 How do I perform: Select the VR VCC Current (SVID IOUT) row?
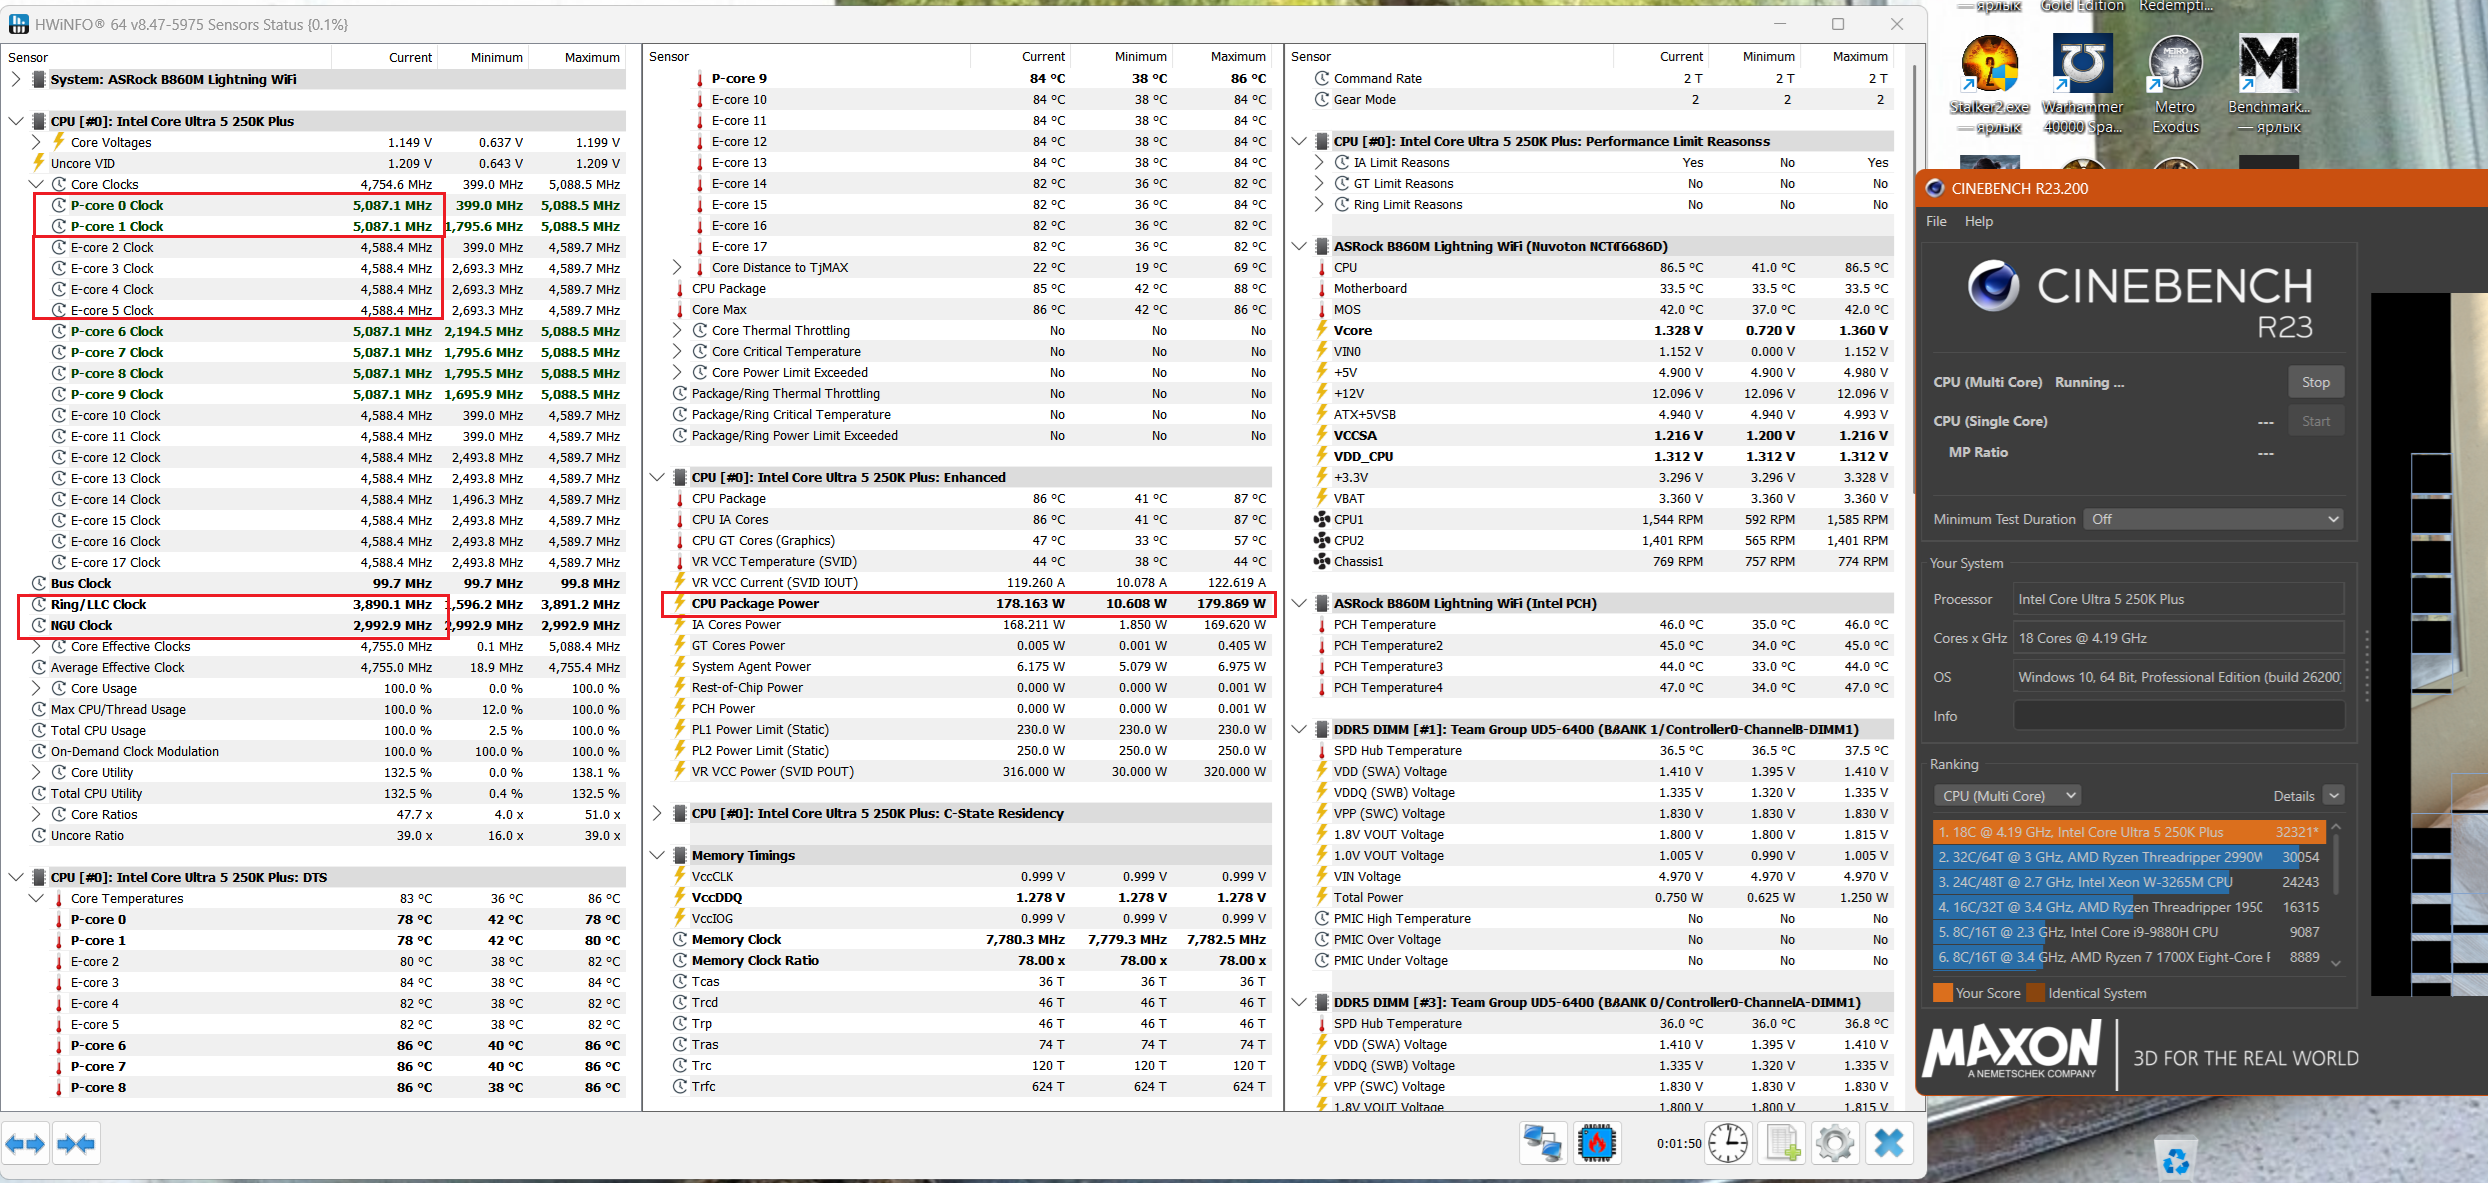tap(970, 583)
